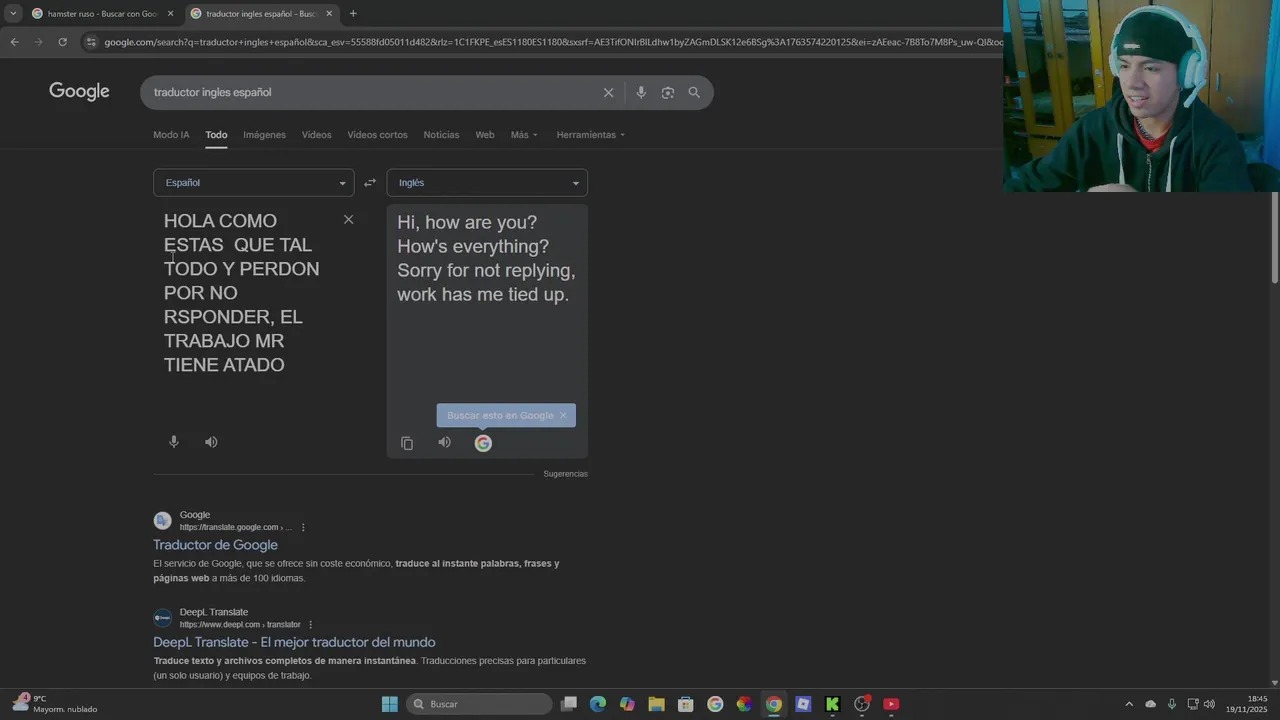This screenshot has height=720, width=1280.
Task: Switch to Imágenes tab
Action: tap(264, 135)
